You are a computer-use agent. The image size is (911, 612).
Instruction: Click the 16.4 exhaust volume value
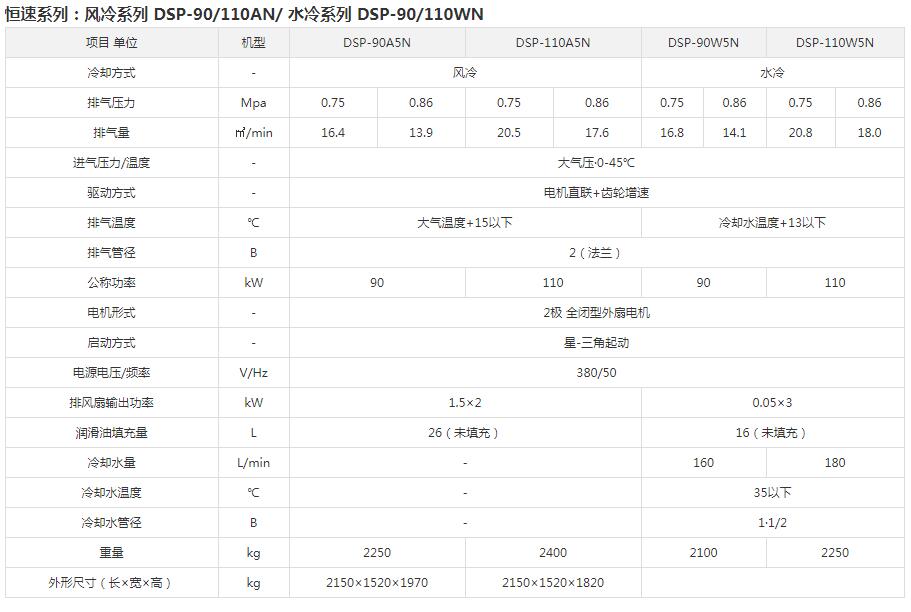333,133
